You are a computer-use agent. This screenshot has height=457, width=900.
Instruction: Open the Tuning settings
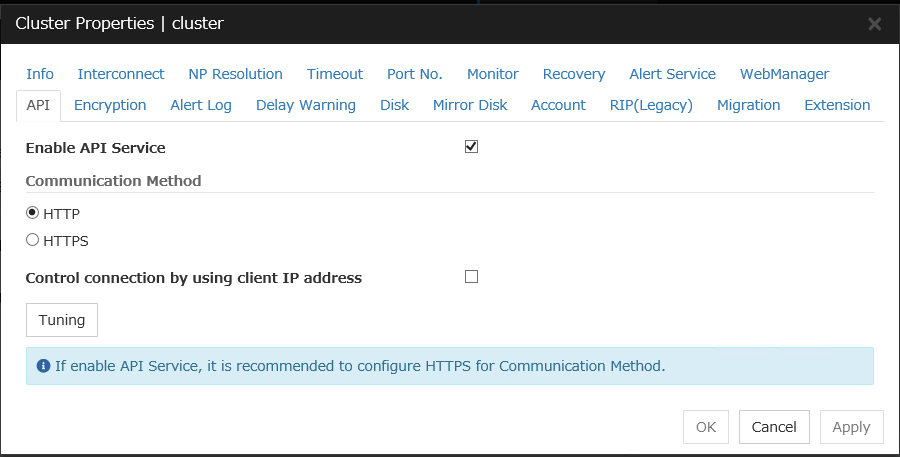62,320
